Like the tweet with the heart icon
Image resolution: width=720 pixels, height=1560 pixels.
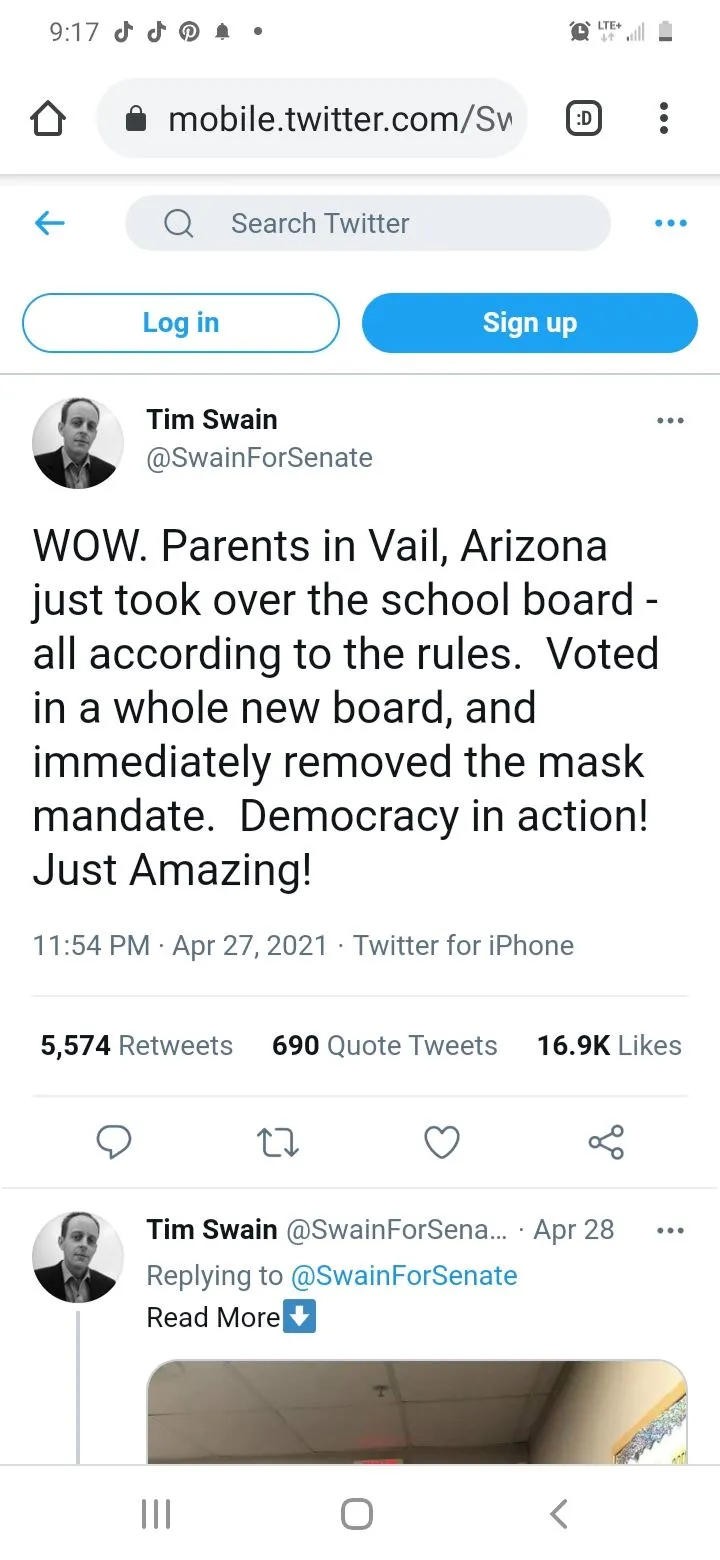tap(442, 1141)
